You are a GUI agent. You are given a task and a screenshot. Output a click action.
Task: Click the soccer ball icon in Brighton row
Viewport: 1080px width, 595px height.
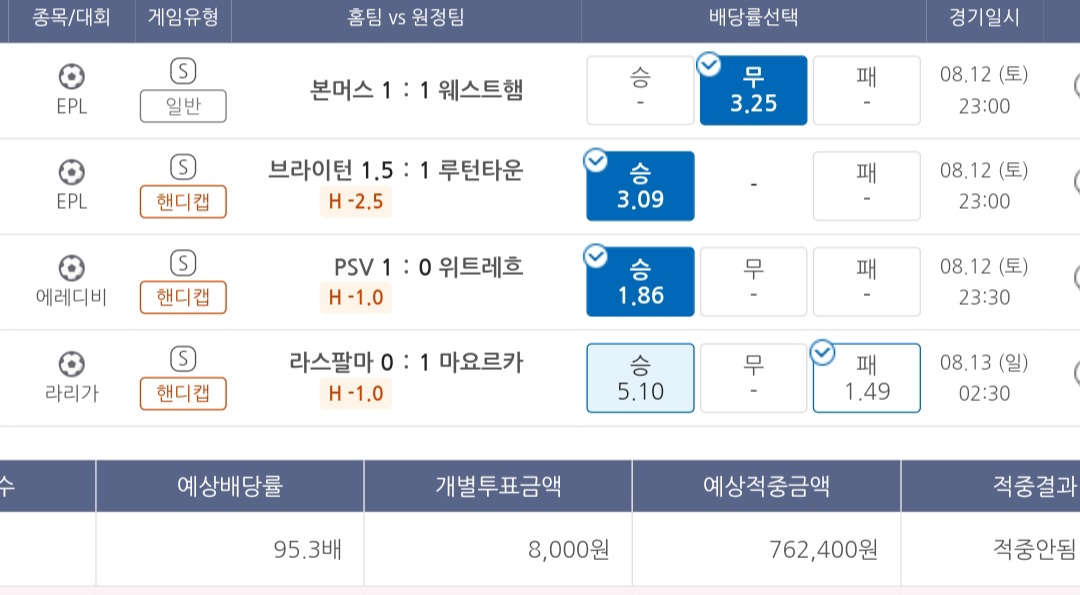(x=72, y=171)
